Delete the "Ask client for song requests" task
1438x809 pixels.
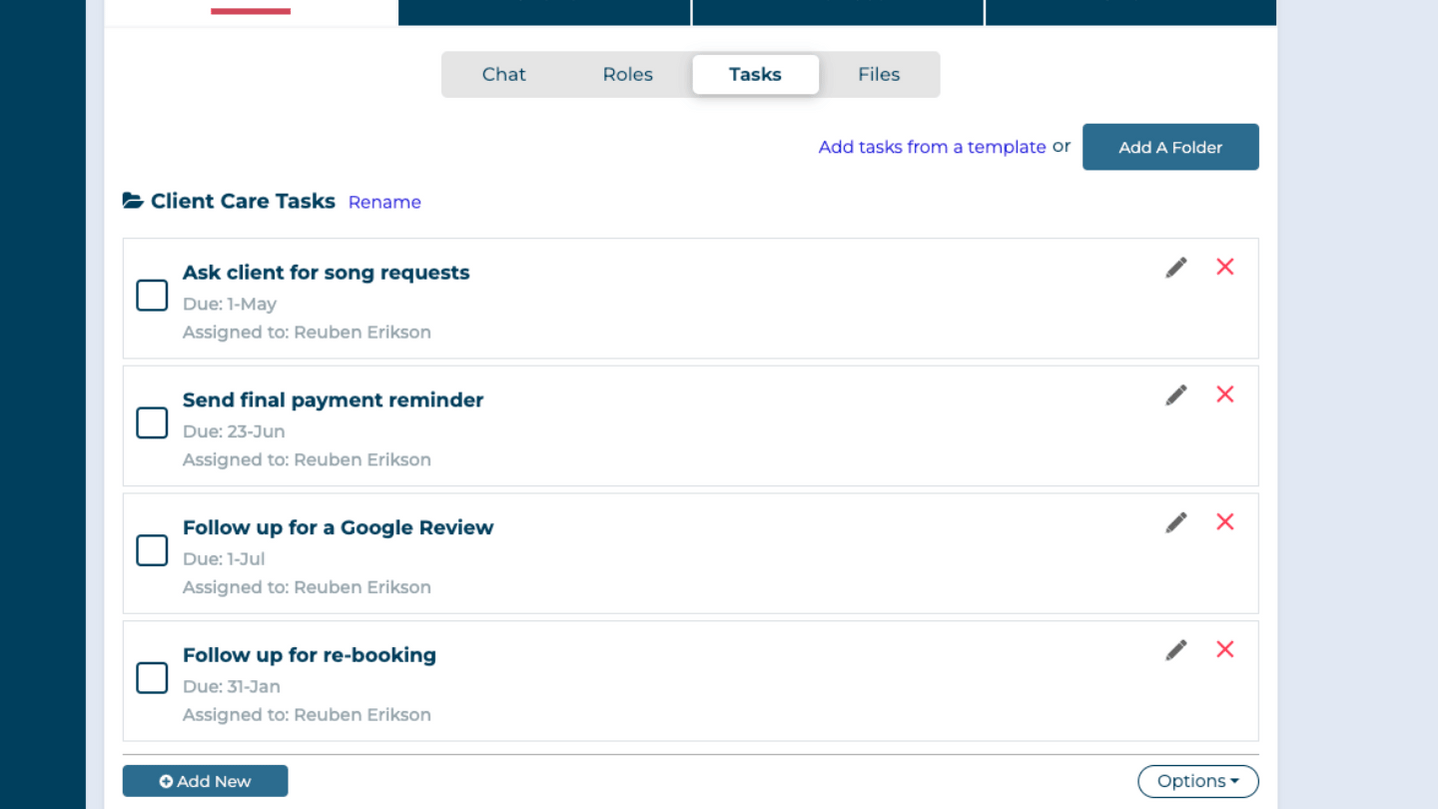point(1224,266)
